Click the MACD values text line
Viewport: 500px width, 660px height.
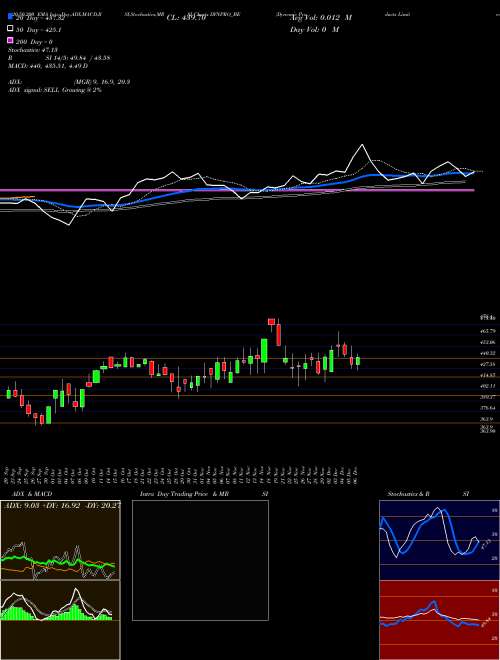(48, 66)
